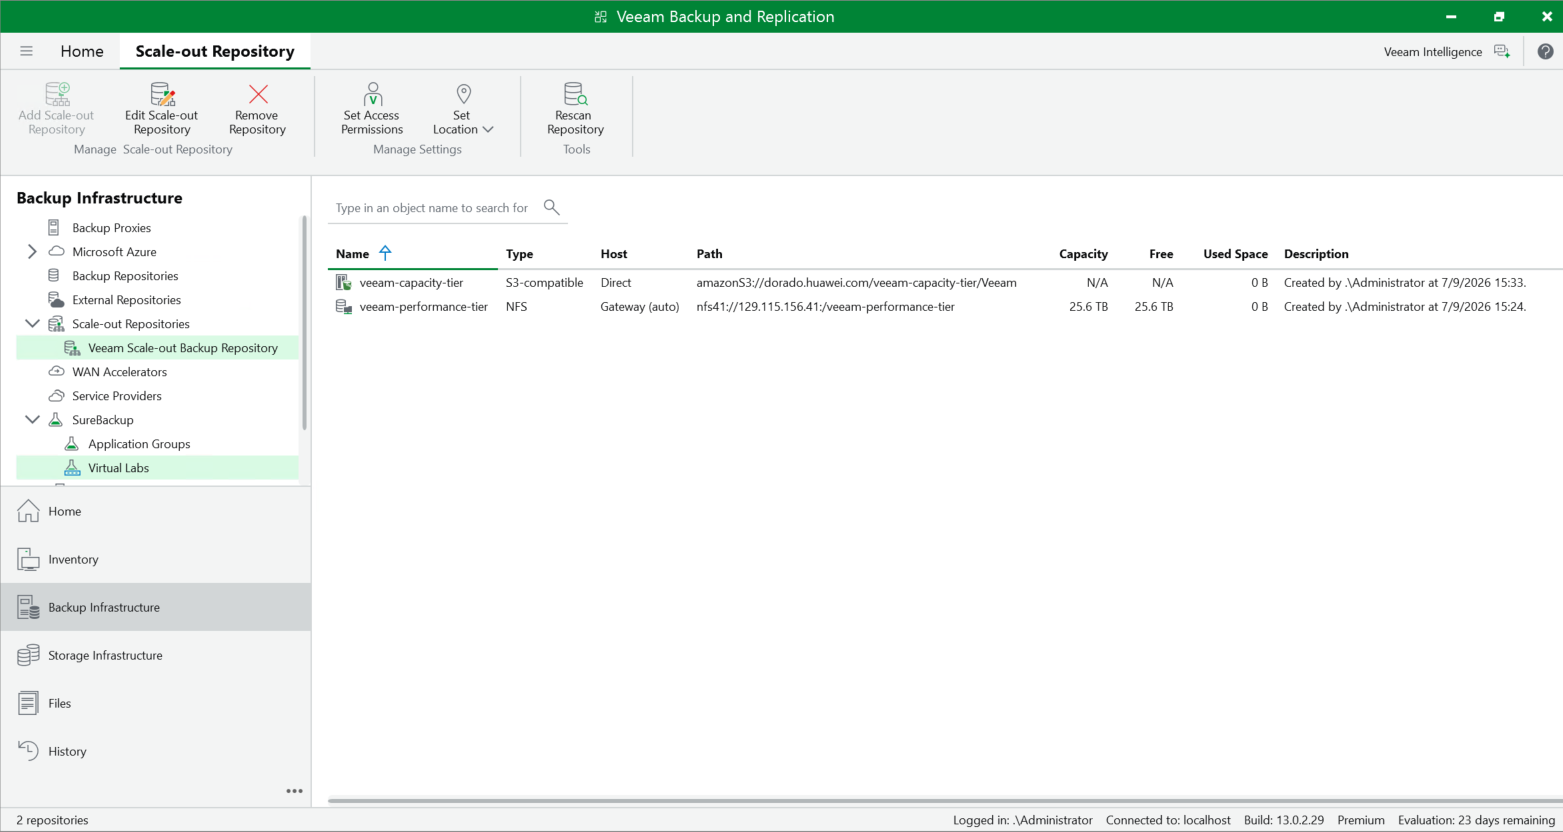Screen dimensions: 1563x832
Task: Click the Backup Proxies tree icon
Action: pos(54,228)
